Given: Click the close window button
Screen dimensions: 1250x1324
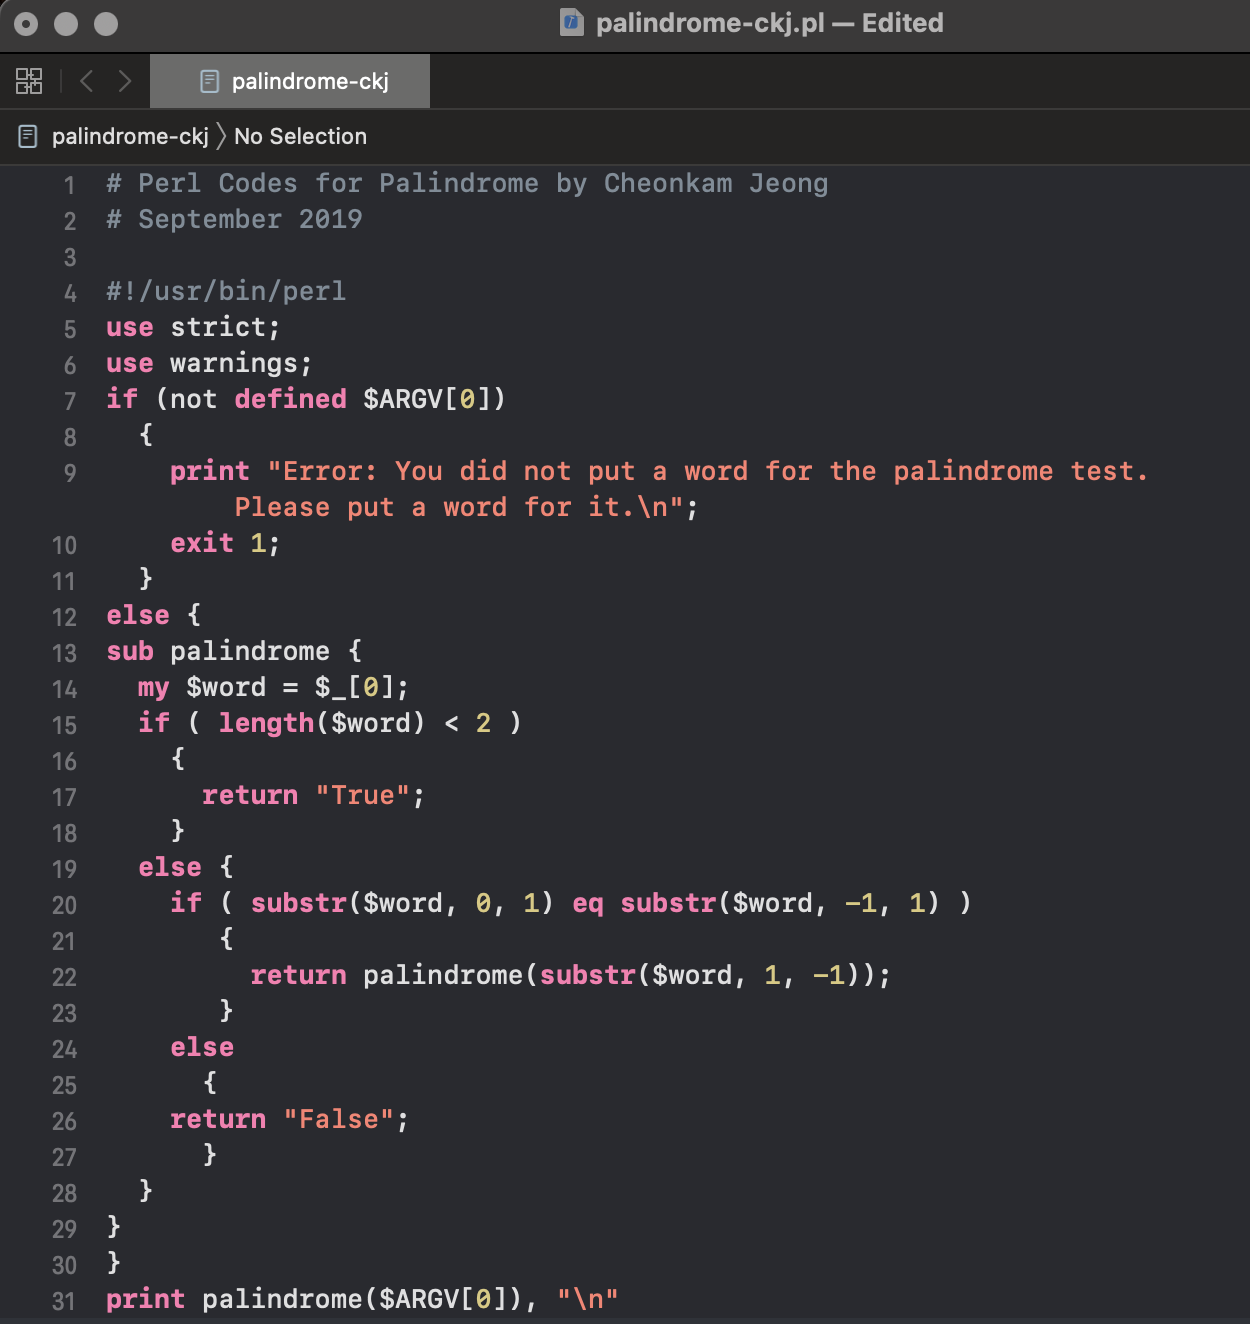Looking at the screenshot, I should 27,23.
